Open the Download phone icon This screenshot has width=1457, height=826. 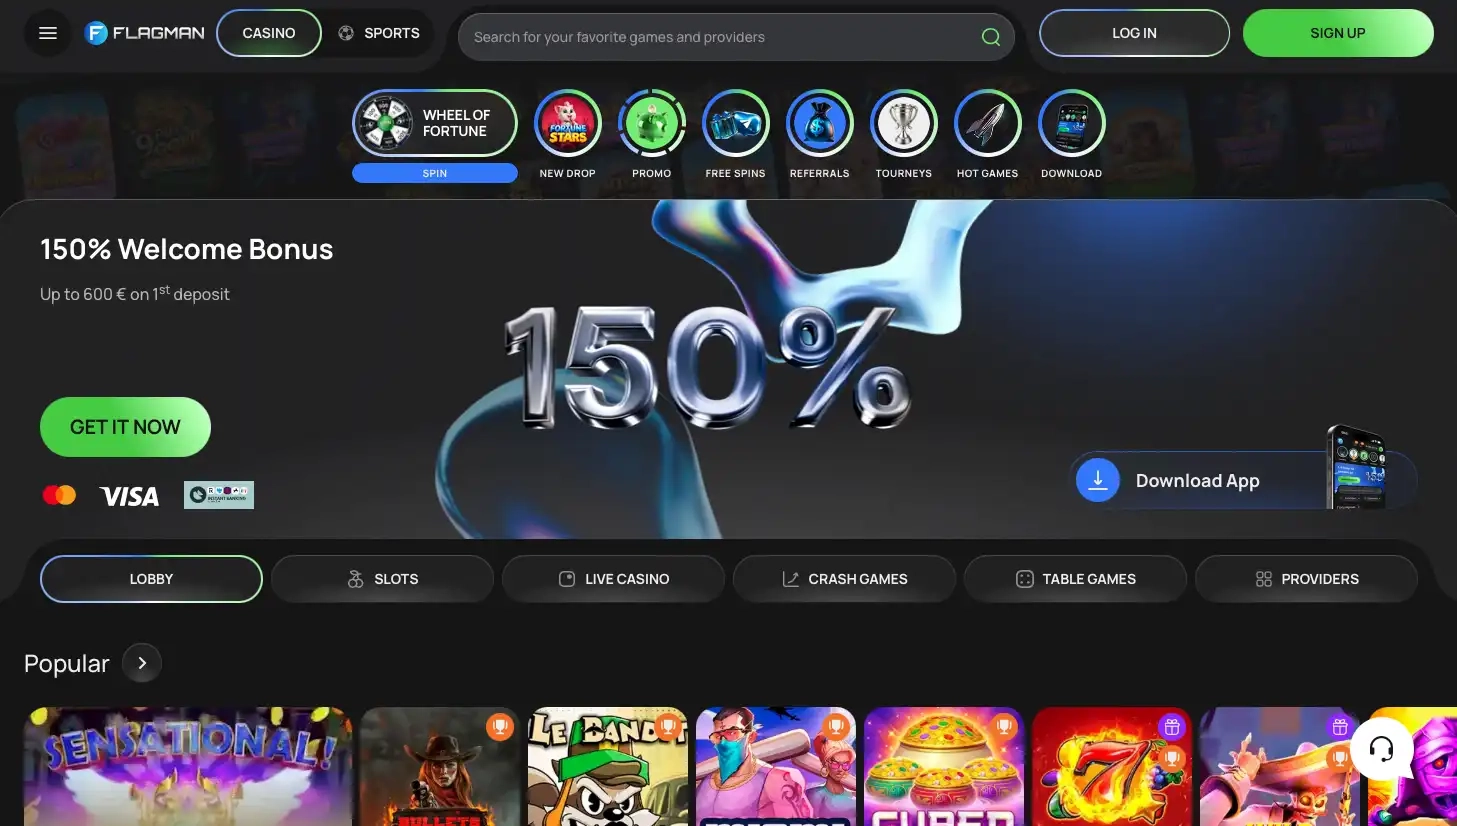1071,124
